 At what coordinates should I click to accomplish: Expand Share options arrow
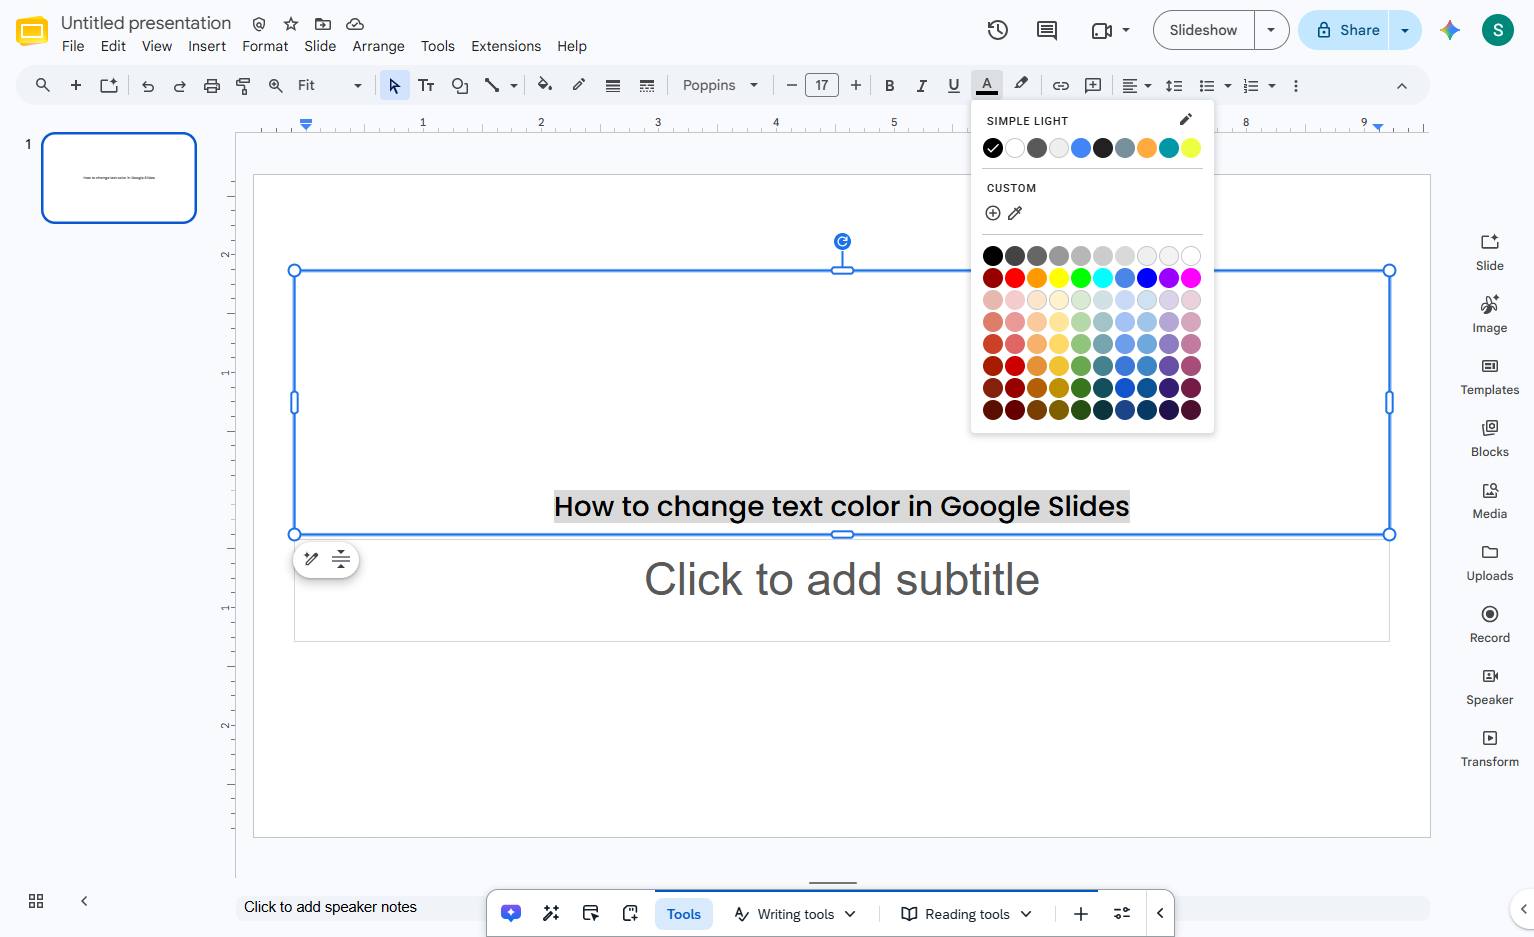(1405, 30)
